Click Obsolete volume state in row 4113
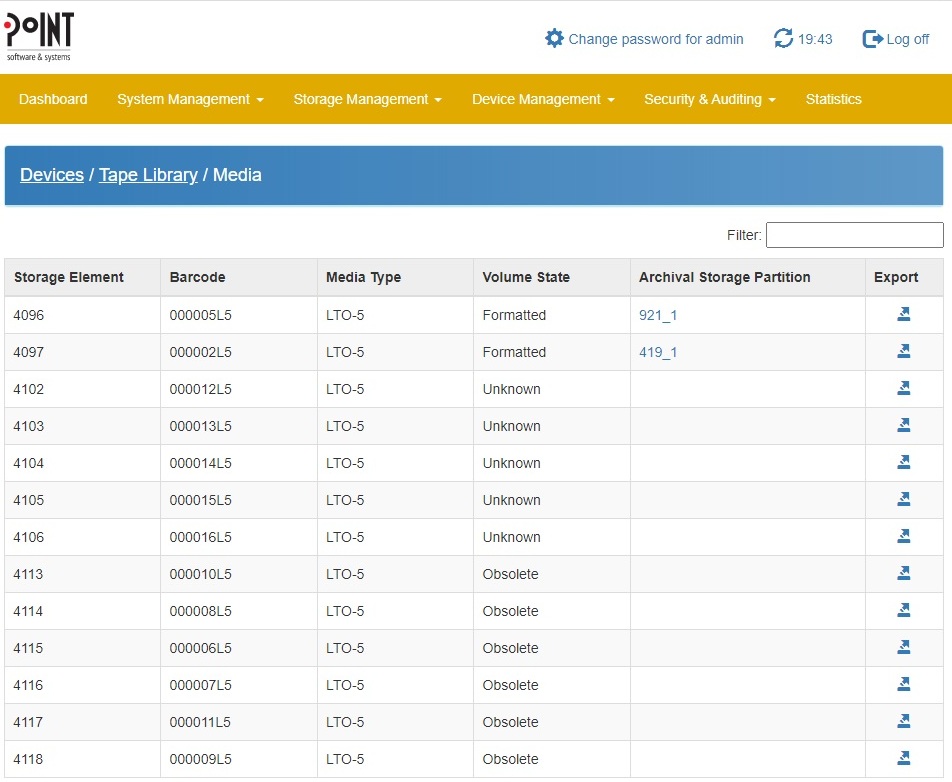The width and height of the screenshot is (952, 782). pos(511,574)
